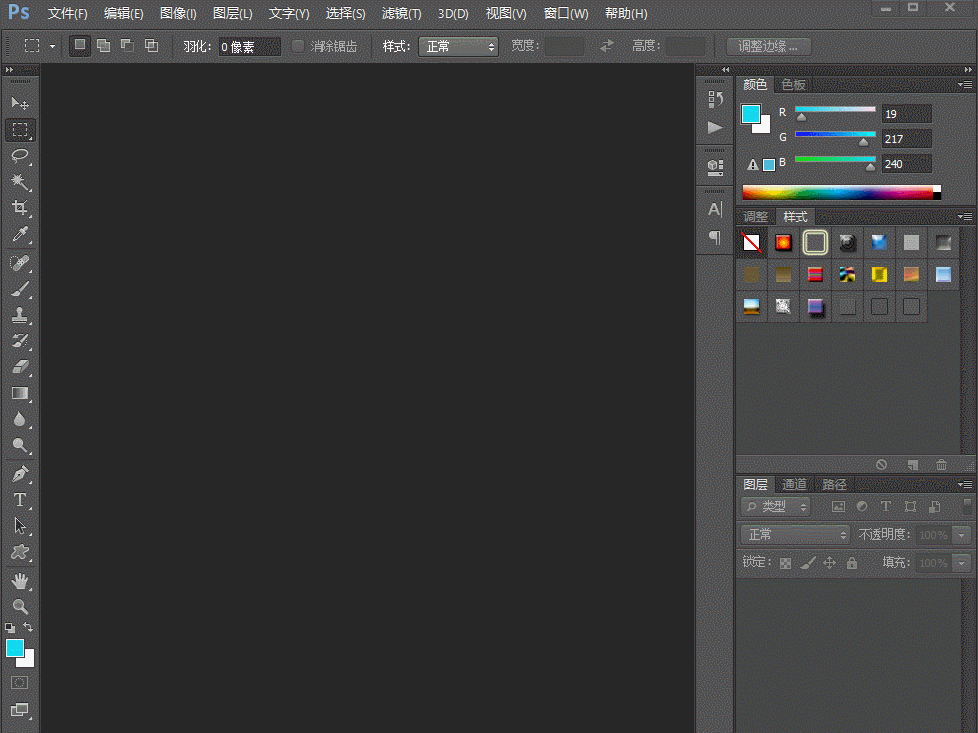The image size is (978, 733).
Task: Select the Hand tool
Action: 20,581
